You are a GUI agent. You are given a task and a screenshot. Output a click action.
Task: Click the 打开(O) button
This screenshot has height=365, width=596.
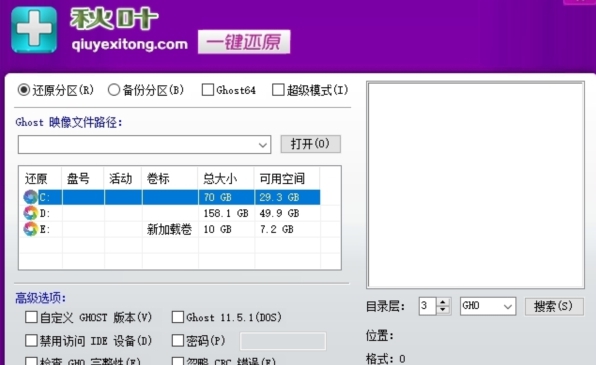point(310,144)
